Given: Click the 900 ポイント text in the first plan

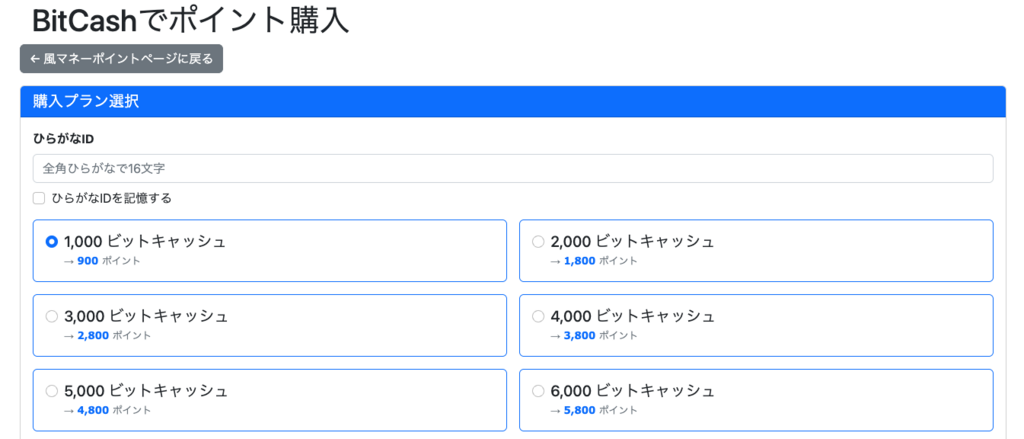Looking at the screenshot, I should 108,261.
